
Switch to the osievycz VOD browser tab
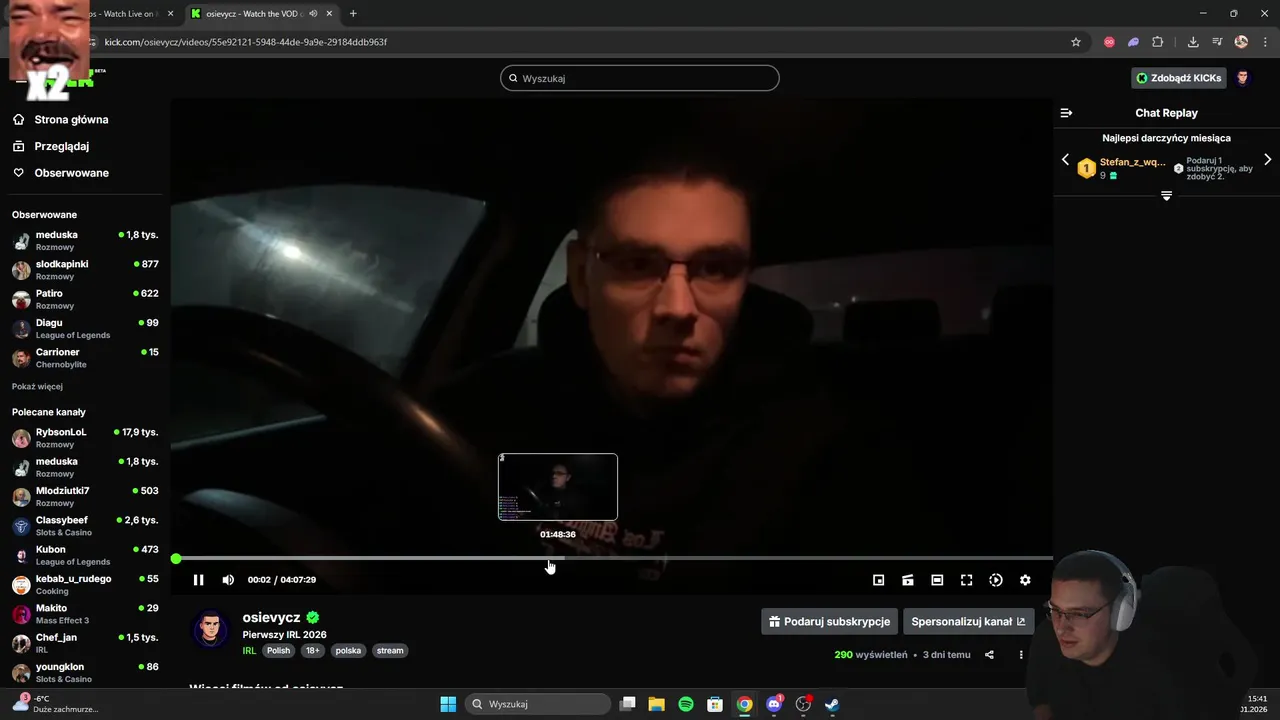pos(250,14)
